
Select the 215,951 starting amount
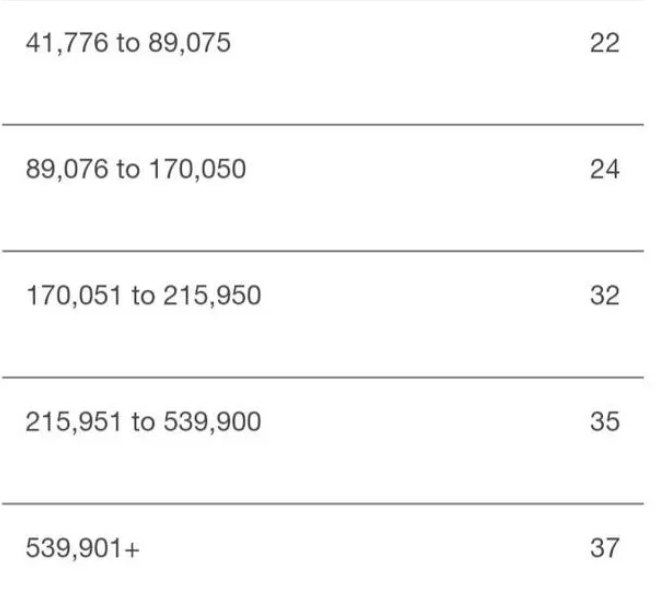click(74, 422)
